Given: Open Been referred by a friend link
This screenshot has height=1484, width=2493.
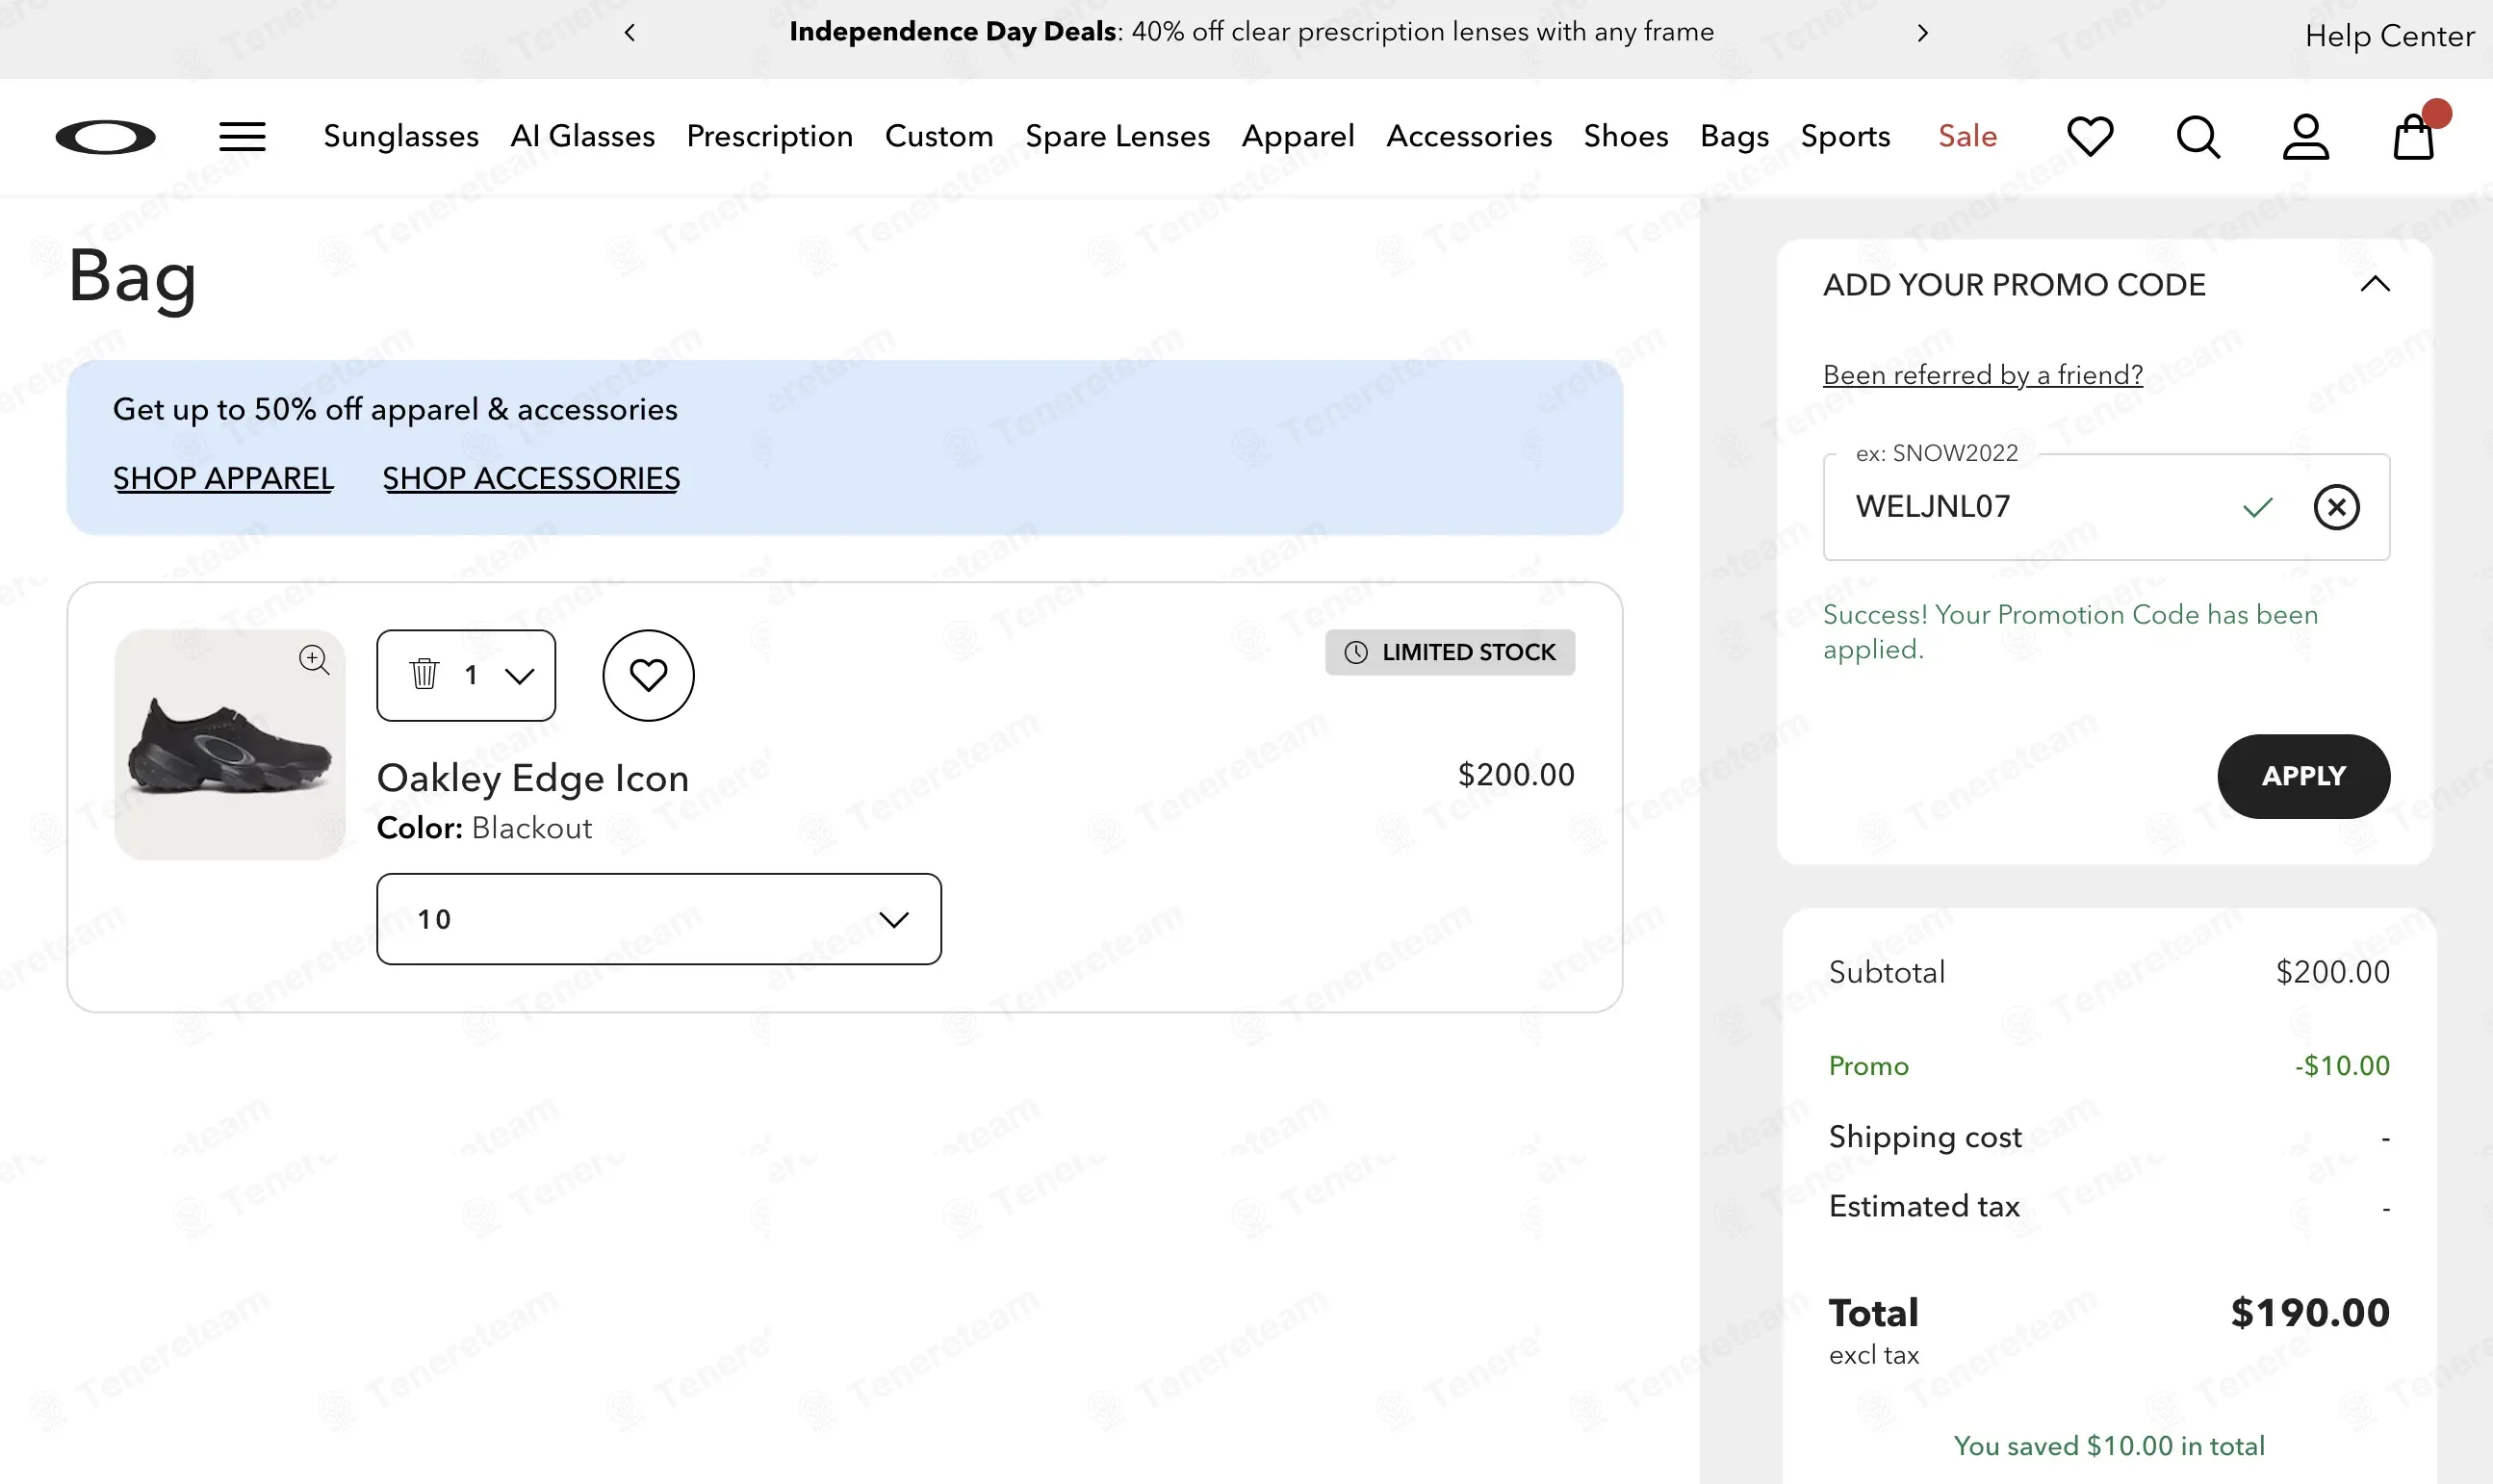Looking at the screenshot, I should [1982, 375].
